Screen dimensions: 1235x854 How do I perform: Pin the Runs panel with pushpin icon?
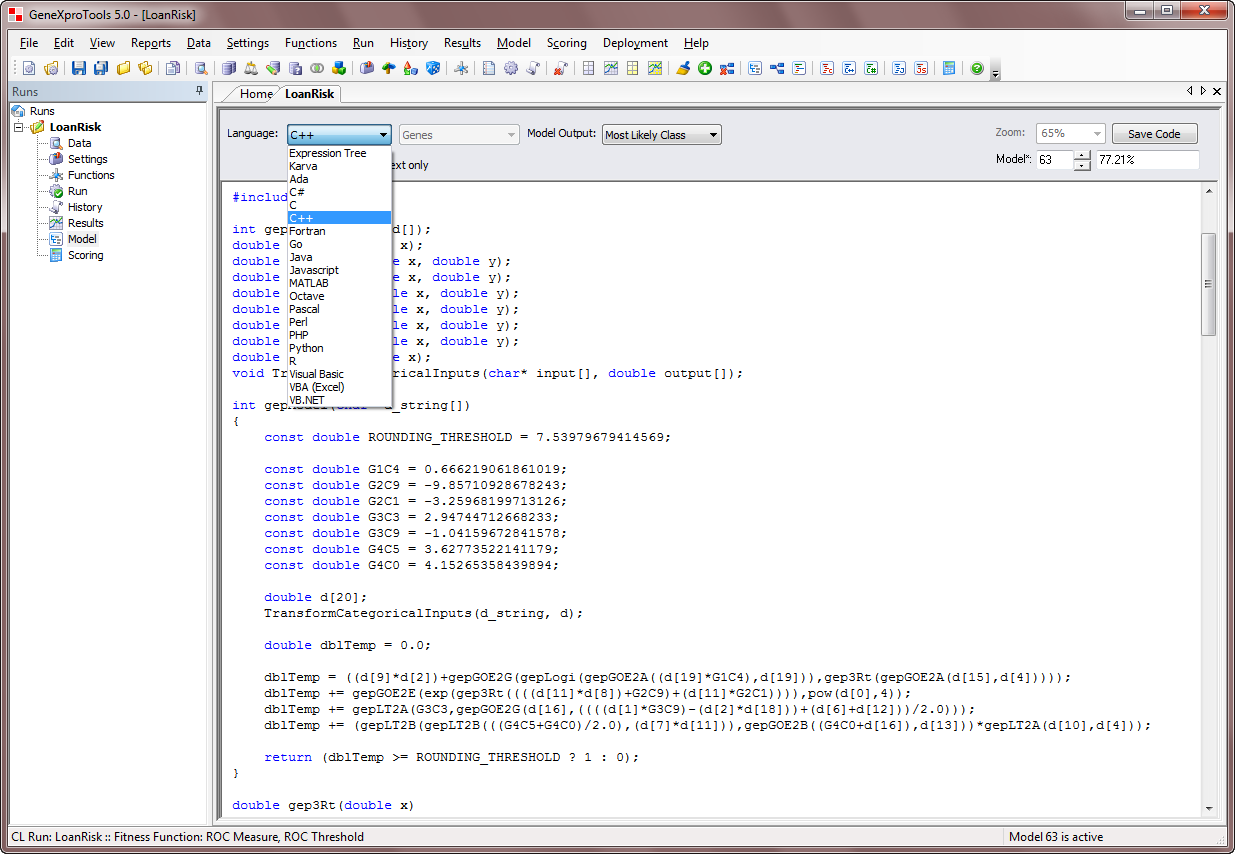(199, 91)
